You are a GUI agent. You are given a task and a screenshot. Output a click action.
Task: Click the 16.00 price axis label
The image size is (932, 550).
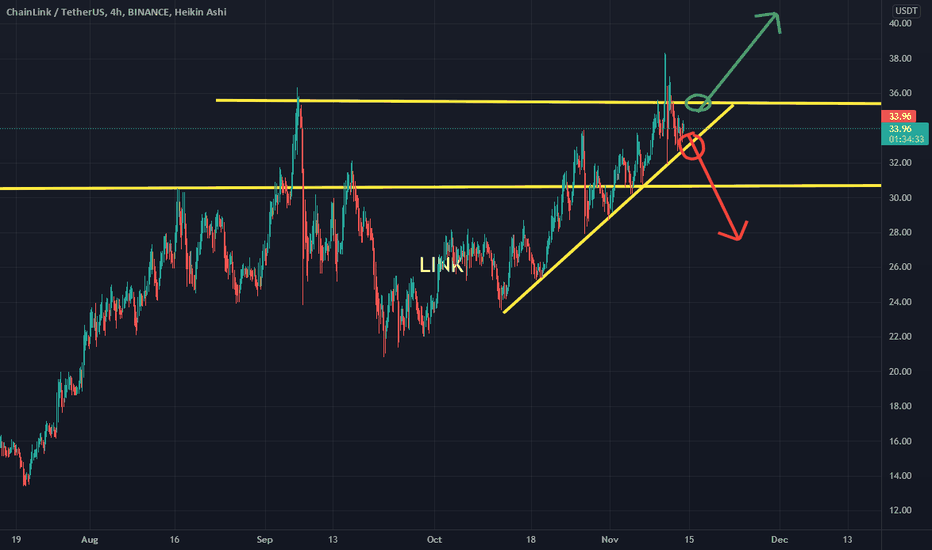pos(900,441)
